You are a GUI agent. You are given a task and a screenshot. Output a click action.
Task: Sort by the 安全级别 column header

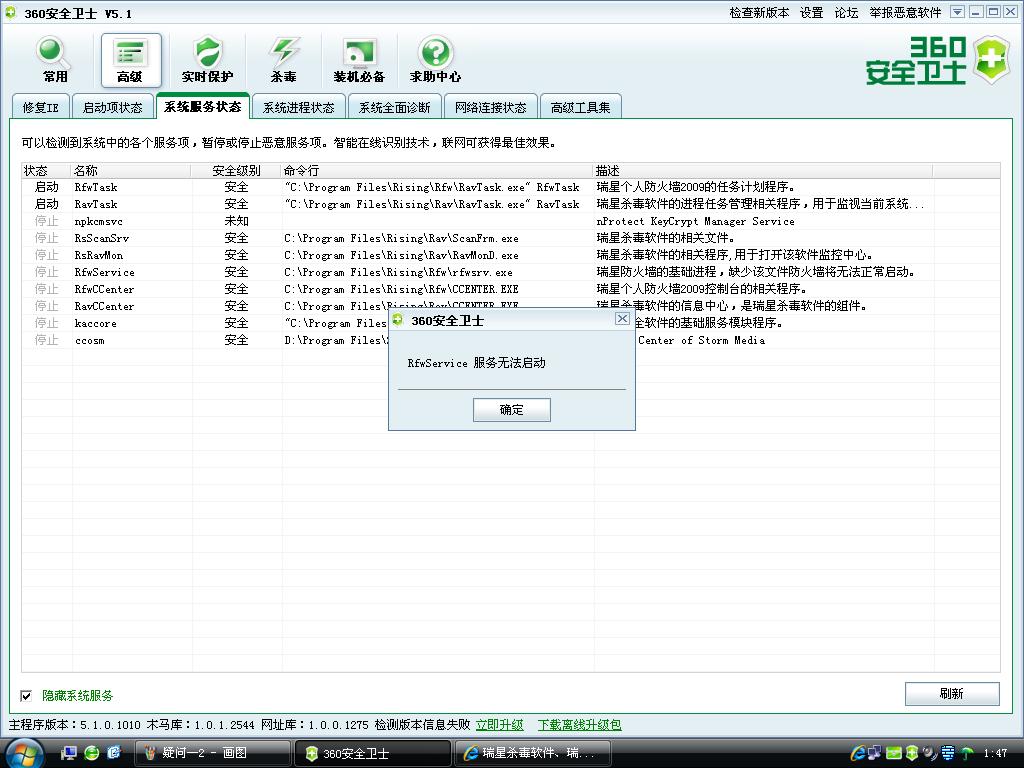click(236, 170)
